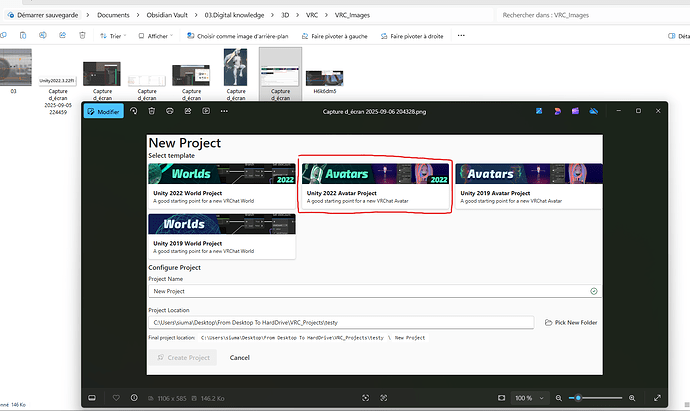Click the Modifier edit button
Screen dimensions: 690x411
point(105,111)
